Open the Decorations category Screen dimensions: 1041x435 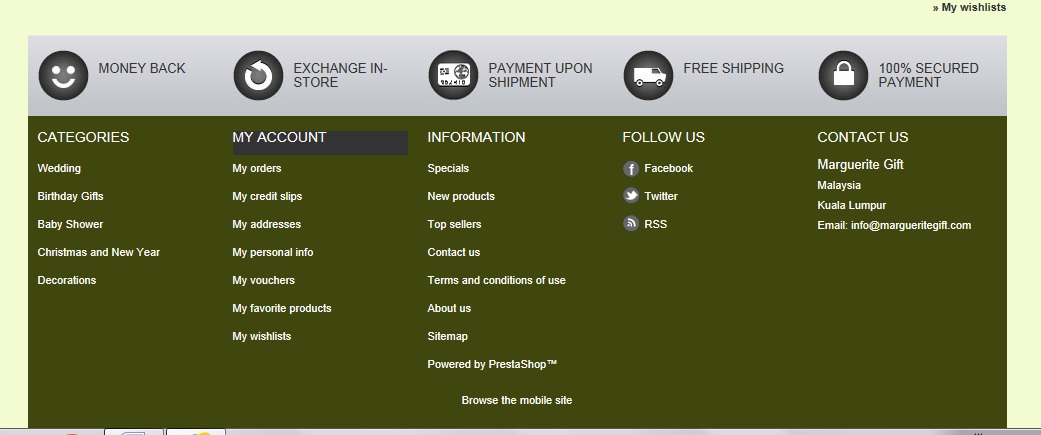[x=66, y=280]
